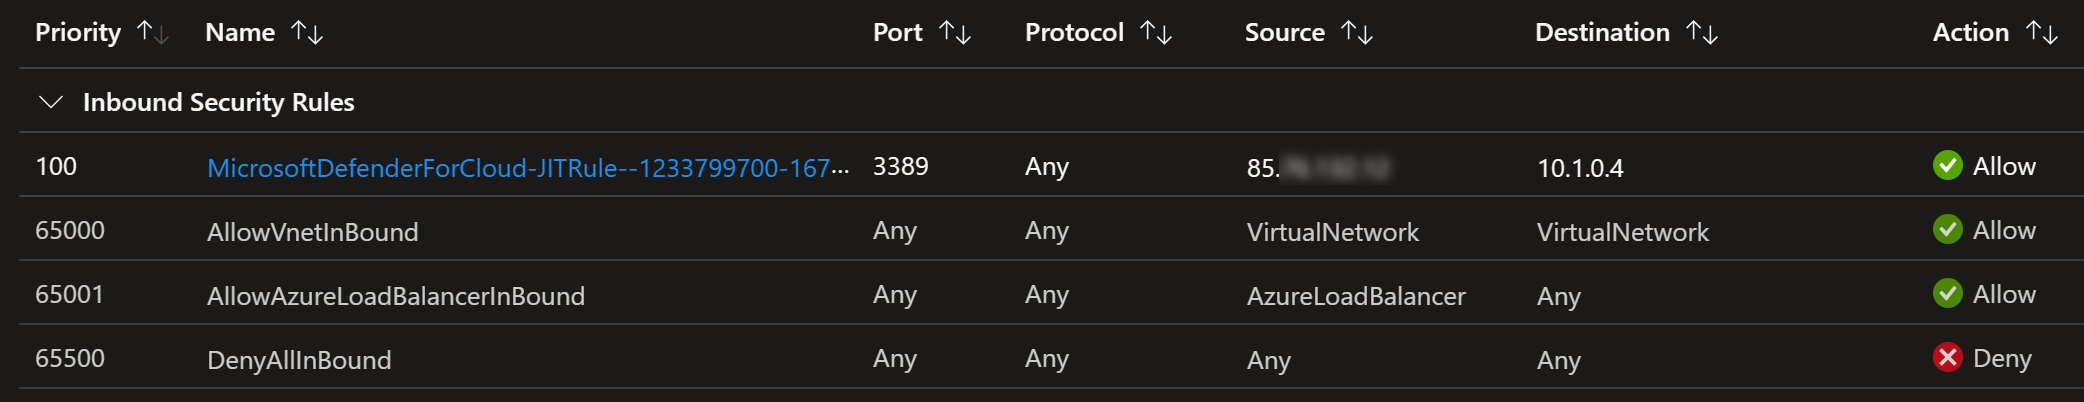Click the Inbound Security Rules group label
Screen dimensions: 2084x402
coord(219,102)
